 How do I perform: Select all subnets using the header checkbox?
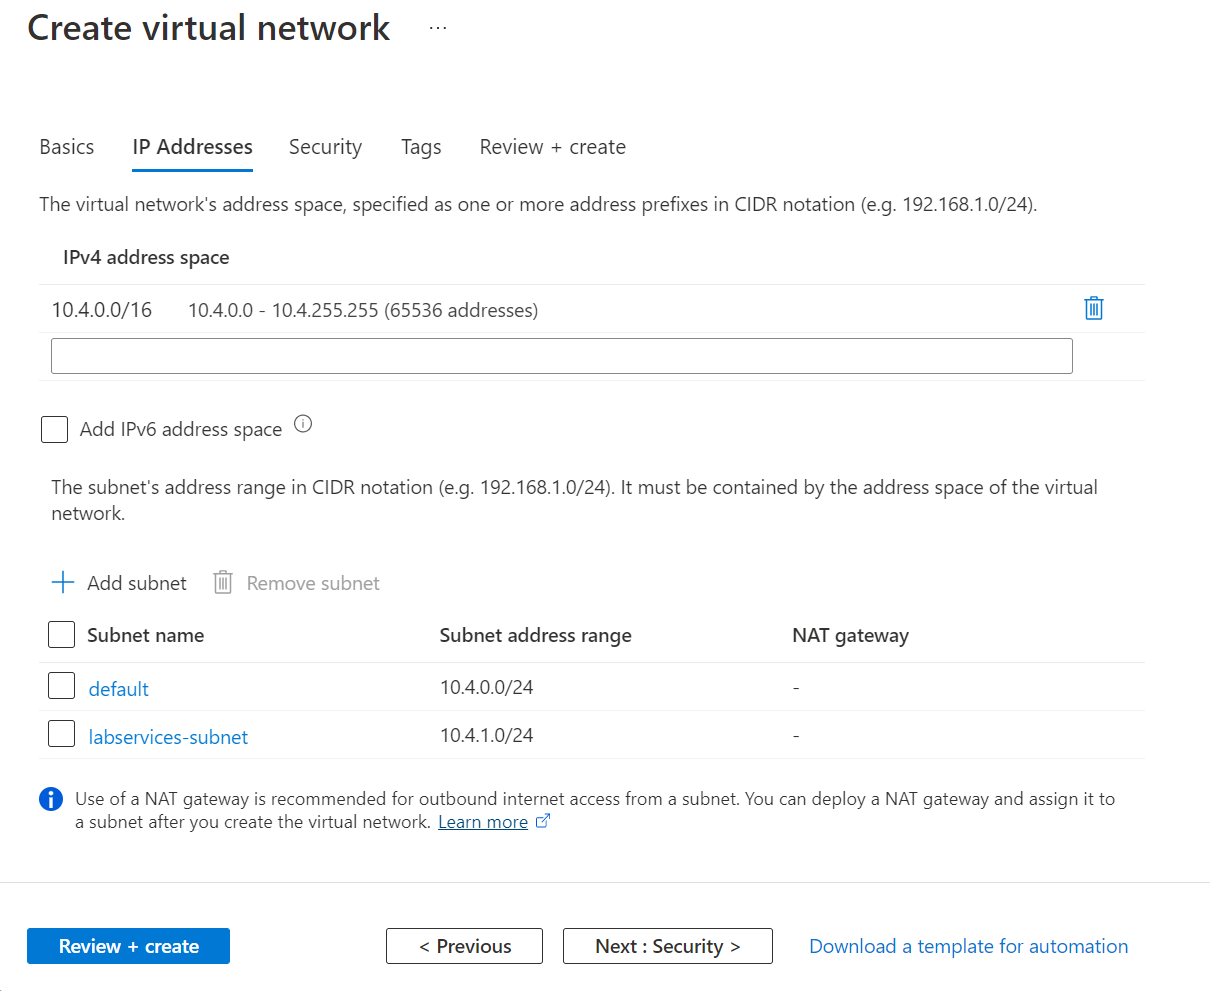click(61, 634)
